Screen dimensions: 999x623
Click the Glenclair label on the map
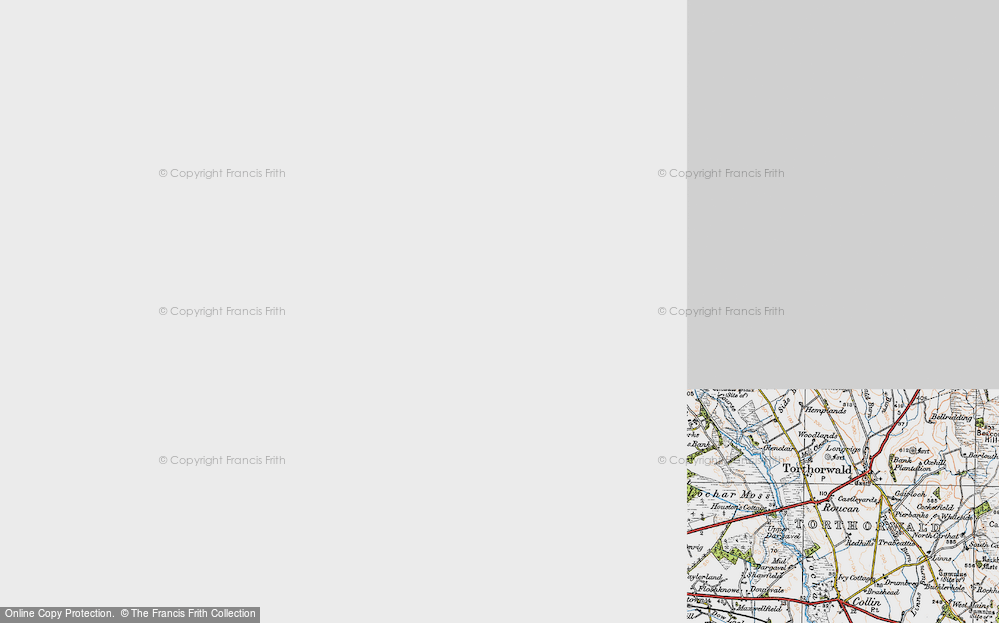coord(778,448)
